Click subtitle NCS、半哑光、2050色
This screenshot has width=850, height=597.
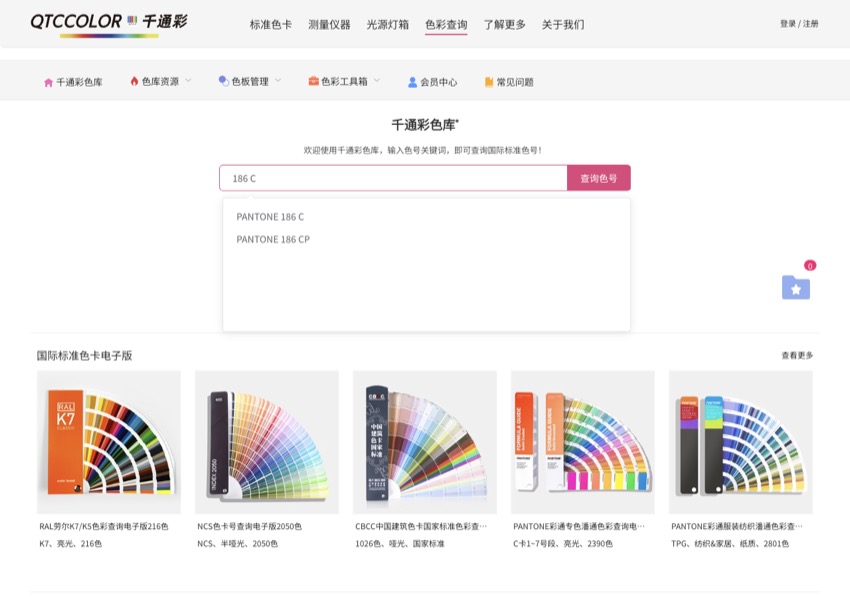[237, 543]
